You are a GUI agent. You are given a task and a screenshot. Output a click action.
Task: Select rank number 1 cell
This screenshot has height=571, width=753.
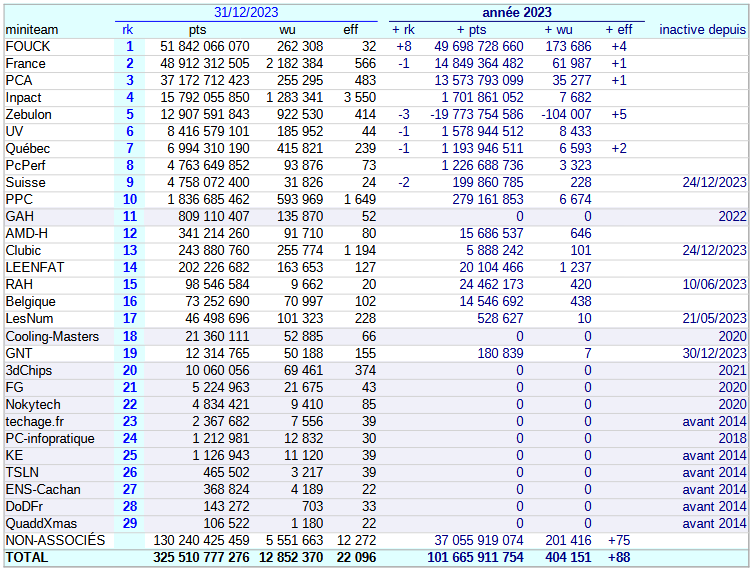coord(129,46)
